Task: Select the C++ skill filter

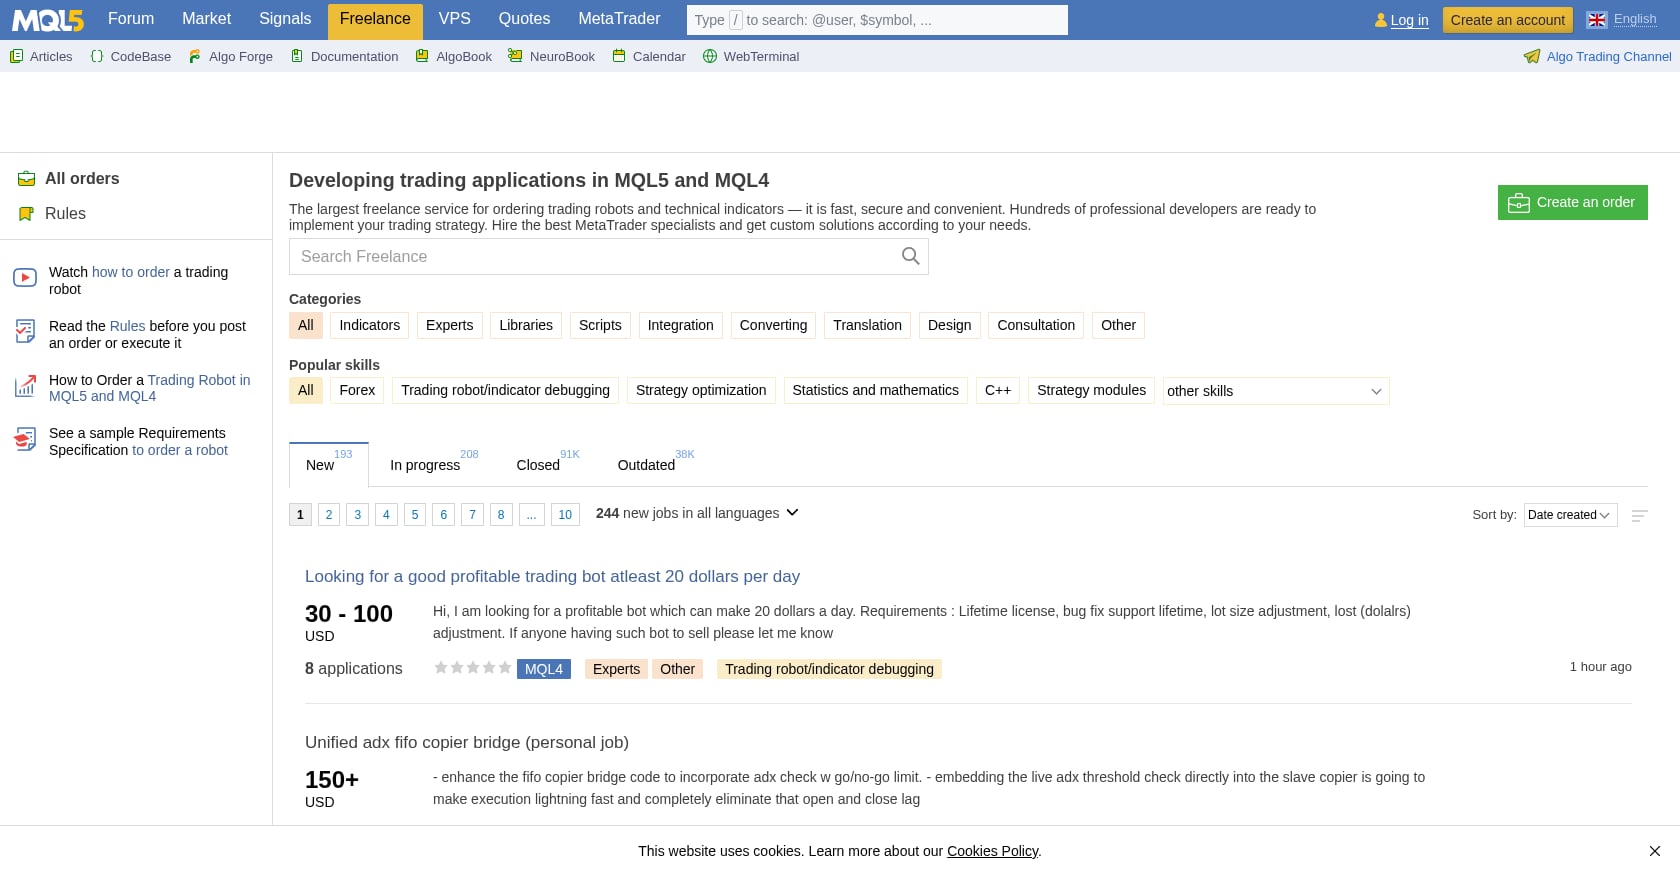Action: click(x=998, y=390)
